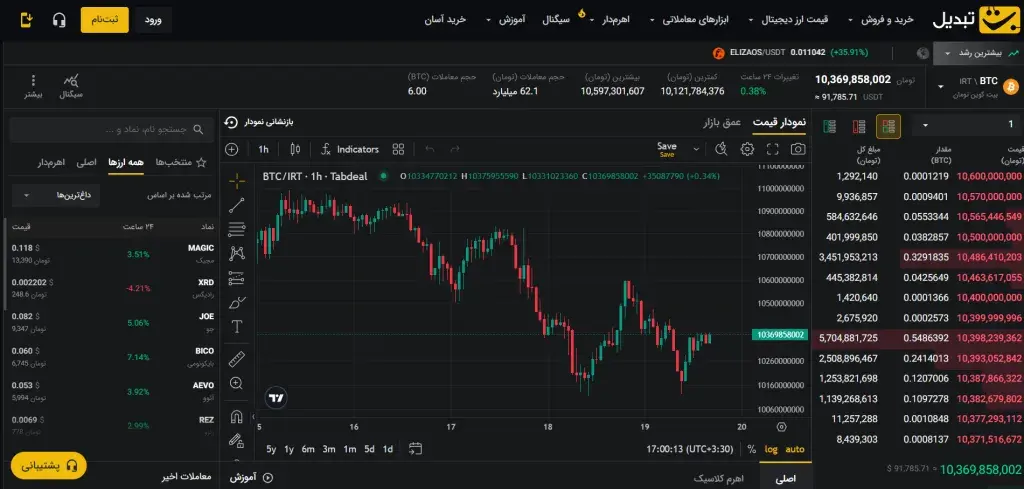
Task: Enter fullscreen chart mode
Action: pos(773,150)
